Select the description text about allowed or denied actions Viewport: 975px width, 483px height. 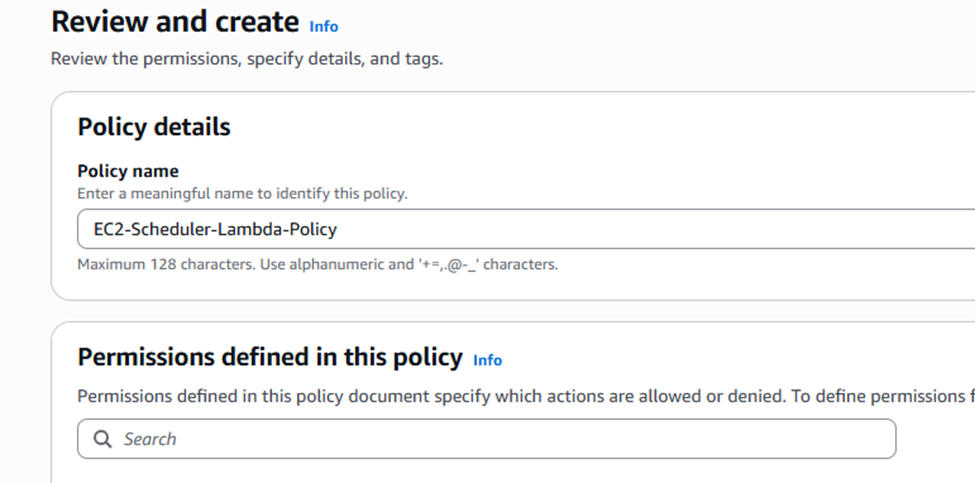point(526,396)
